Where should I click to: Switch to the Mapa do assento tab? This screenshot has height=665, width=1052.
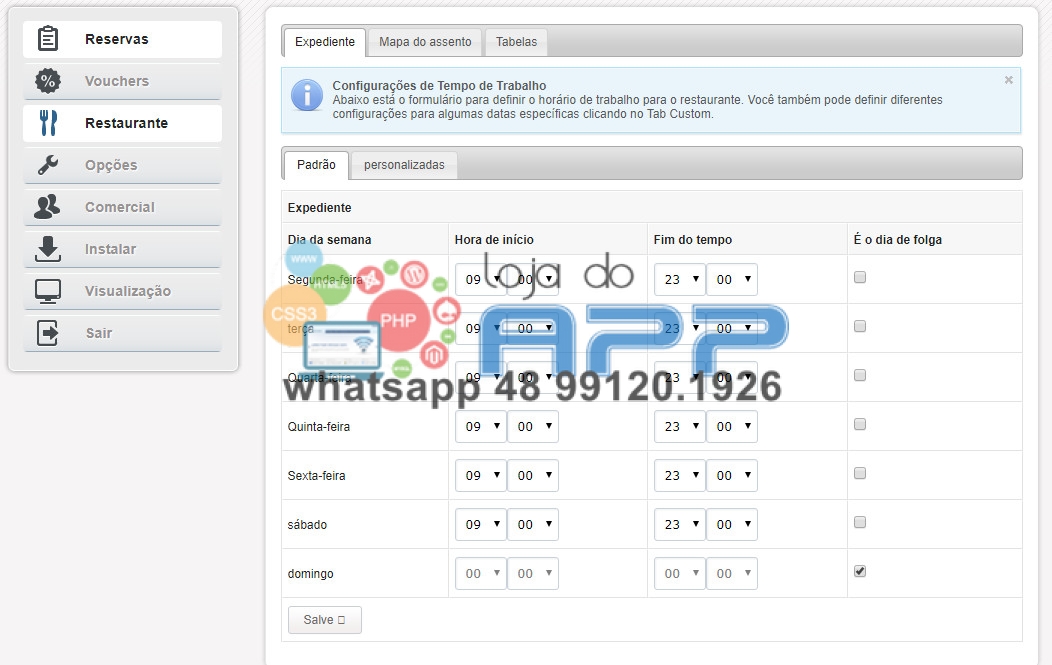(425, 42)
